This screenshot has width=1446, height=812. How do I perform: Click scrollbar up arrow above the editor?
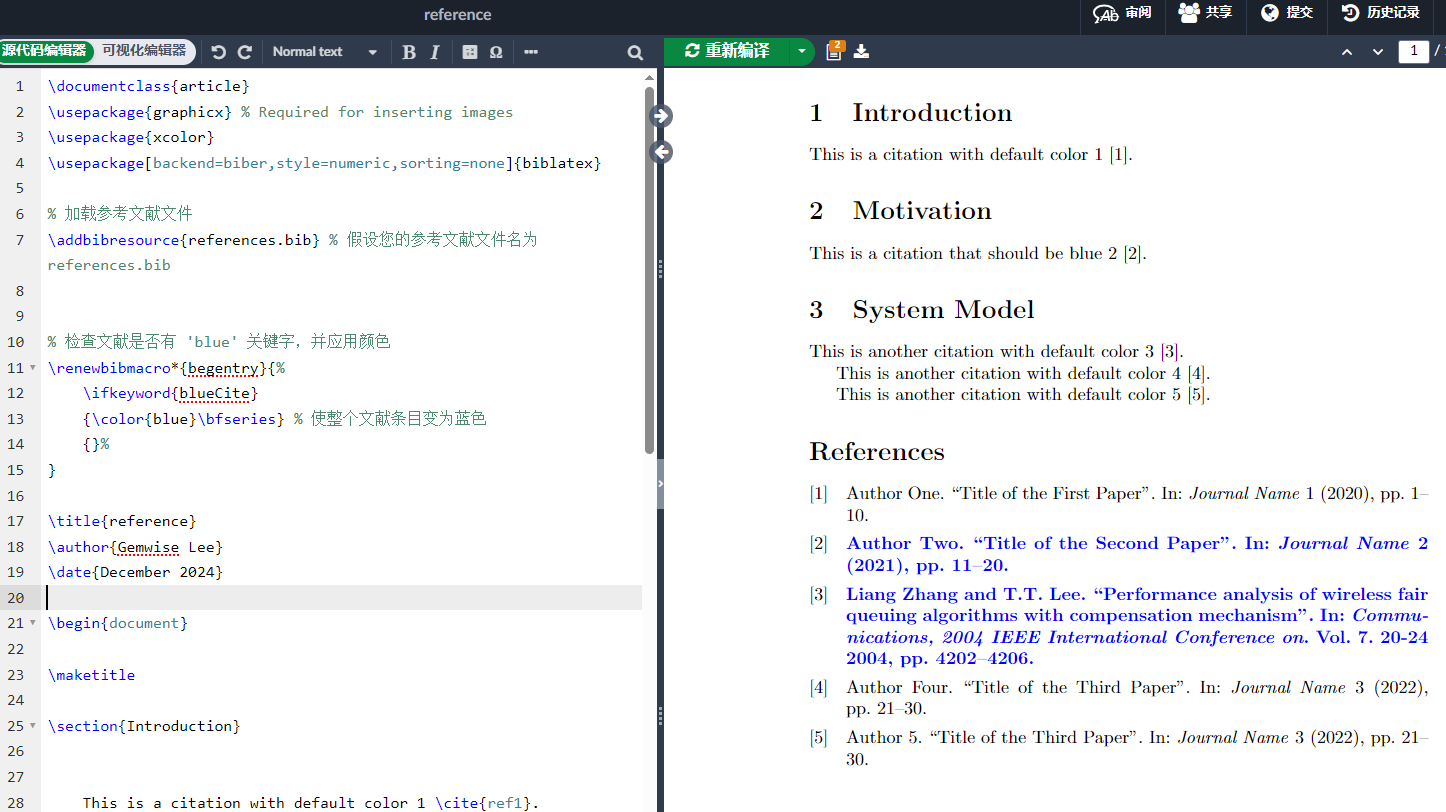[650, 76]
